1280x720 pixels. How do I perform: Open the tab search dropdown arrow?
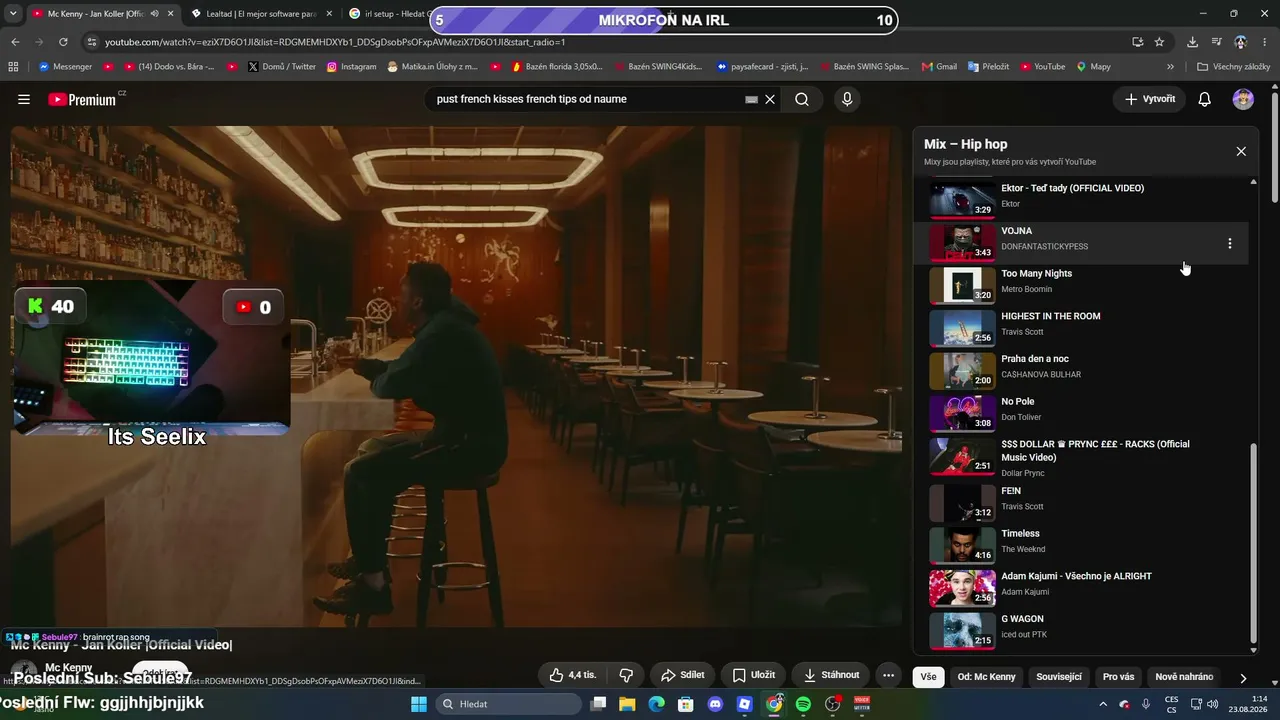(13, 14)
